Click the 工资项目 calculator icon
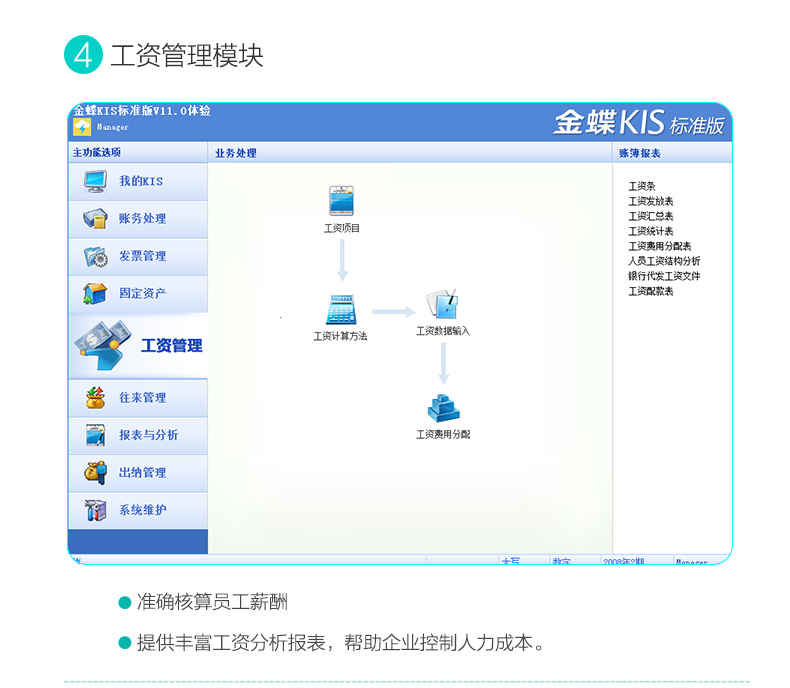The image size is (790, 688). [x=342, y=201]
